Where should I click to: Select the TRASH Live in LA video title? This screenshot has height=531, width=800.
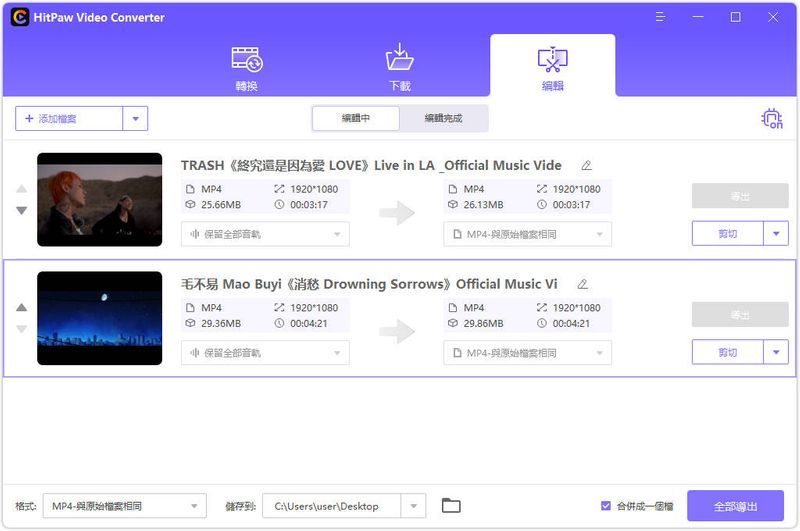click(x=371, y=165)
